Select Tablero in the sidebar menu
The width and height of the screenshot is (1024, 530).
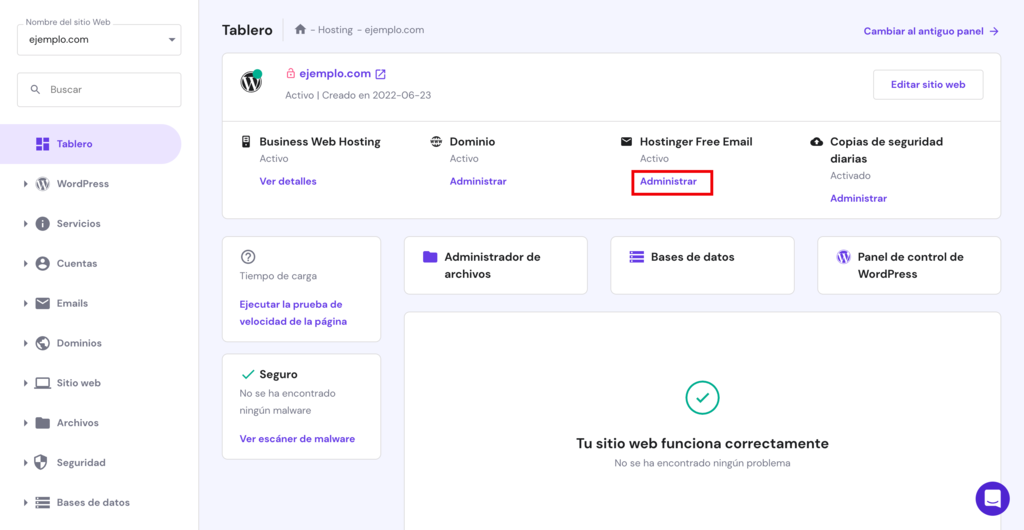pos(90,144)
